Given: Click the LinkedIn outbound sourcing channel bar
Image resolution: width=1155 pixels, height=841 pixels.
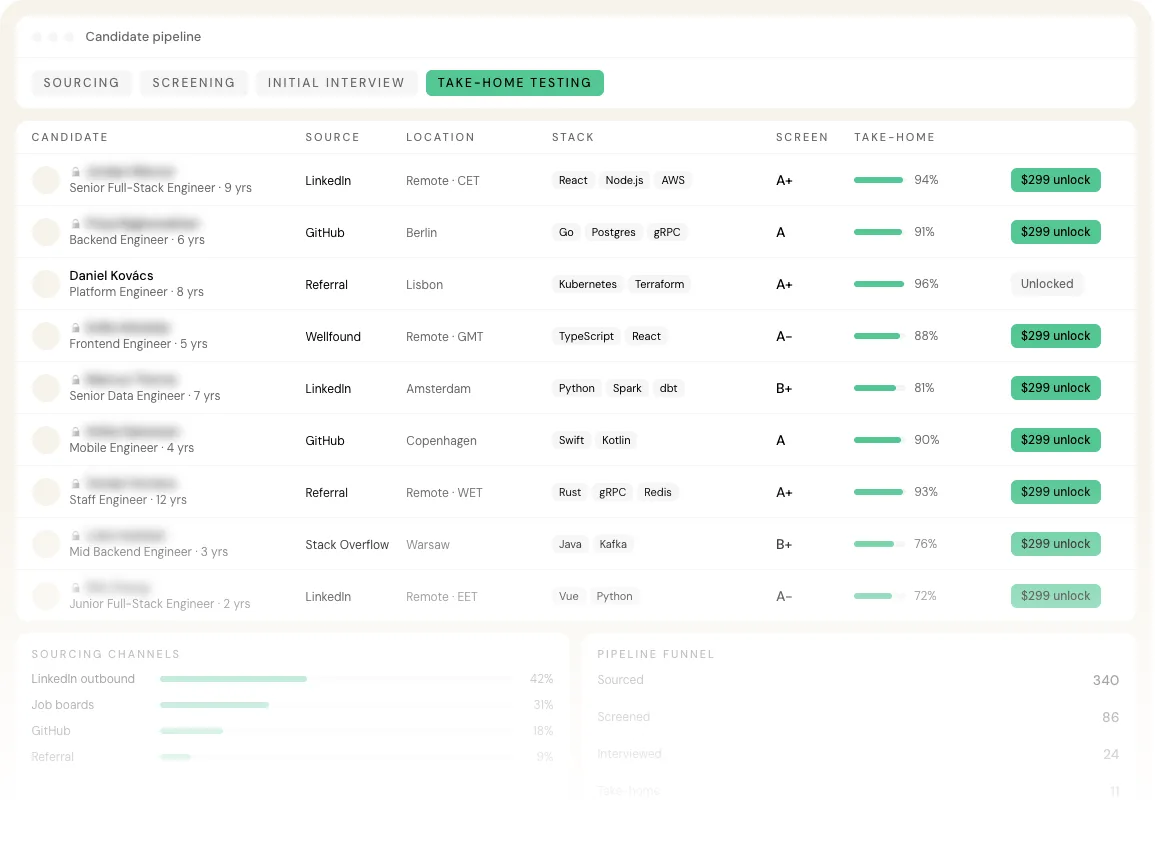Looking at the screenshot, I should [335, 679].
